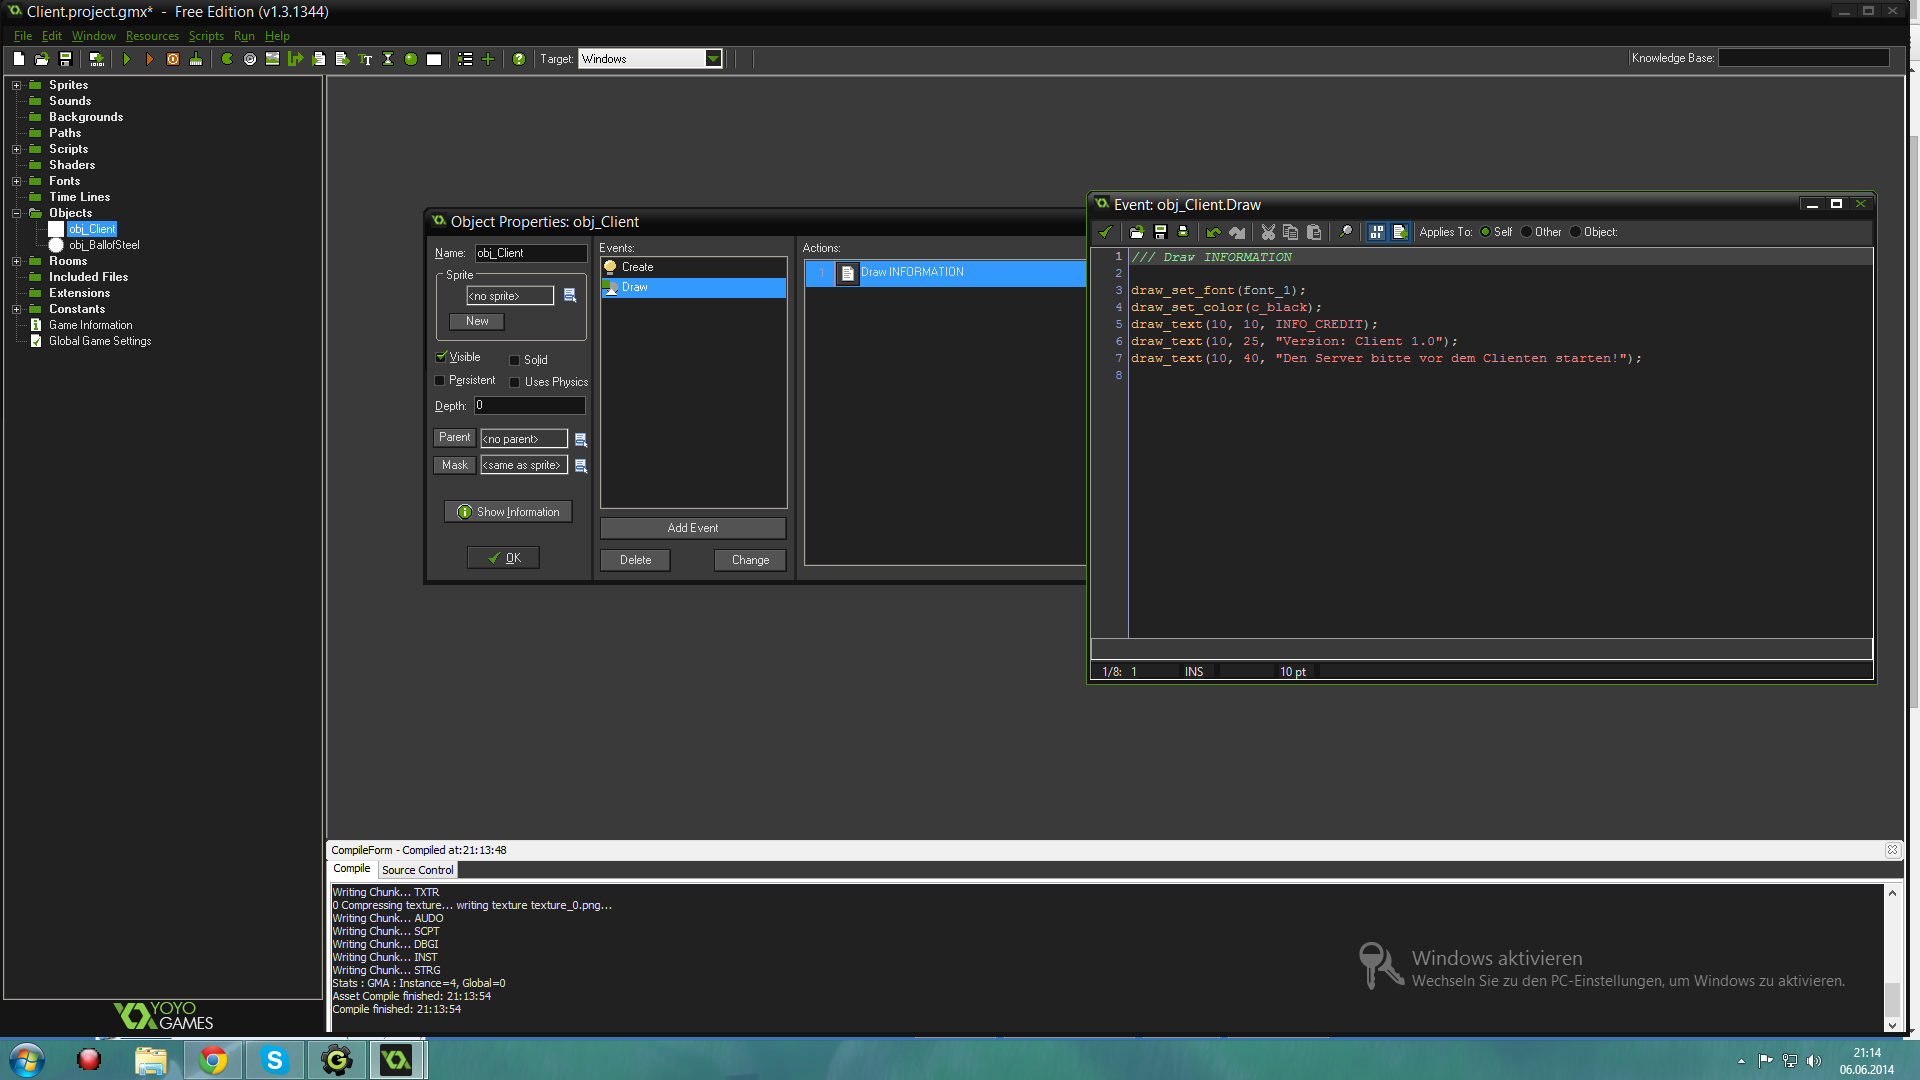This screenshot has width=1920, height=1080.
Task: Click the clean build cache broom icon
Action: [196, 59]
